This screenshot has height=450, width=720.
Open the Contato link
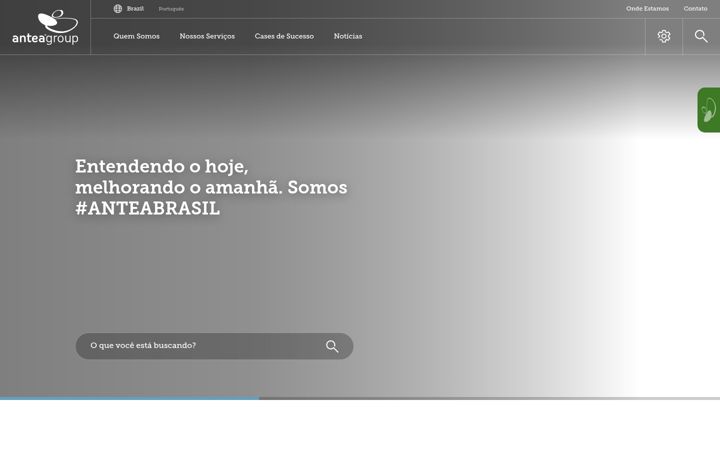695,9
